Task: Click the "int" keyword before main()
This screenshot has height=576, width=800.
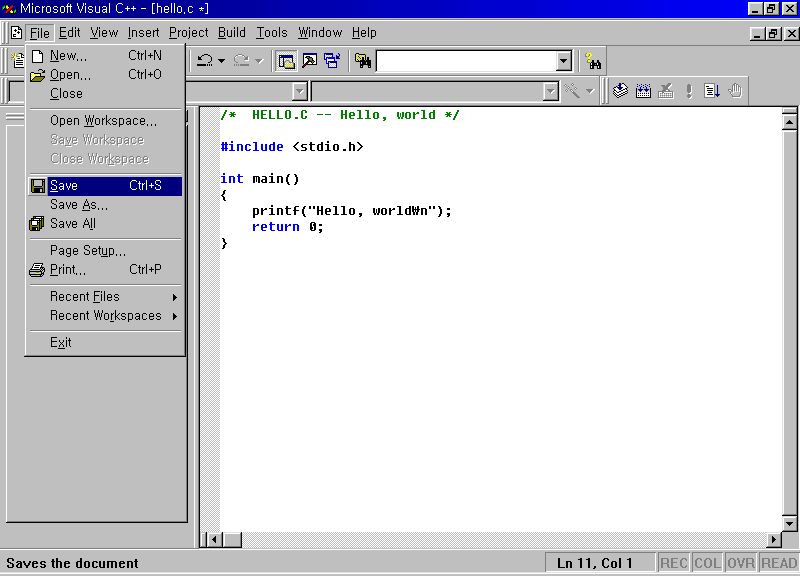Action: (x=232, y=179)
